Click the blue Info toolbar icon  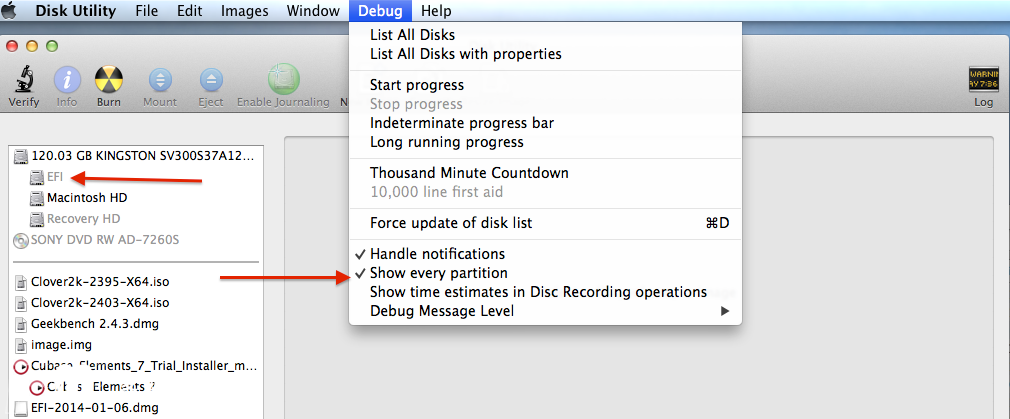(67, 80)
